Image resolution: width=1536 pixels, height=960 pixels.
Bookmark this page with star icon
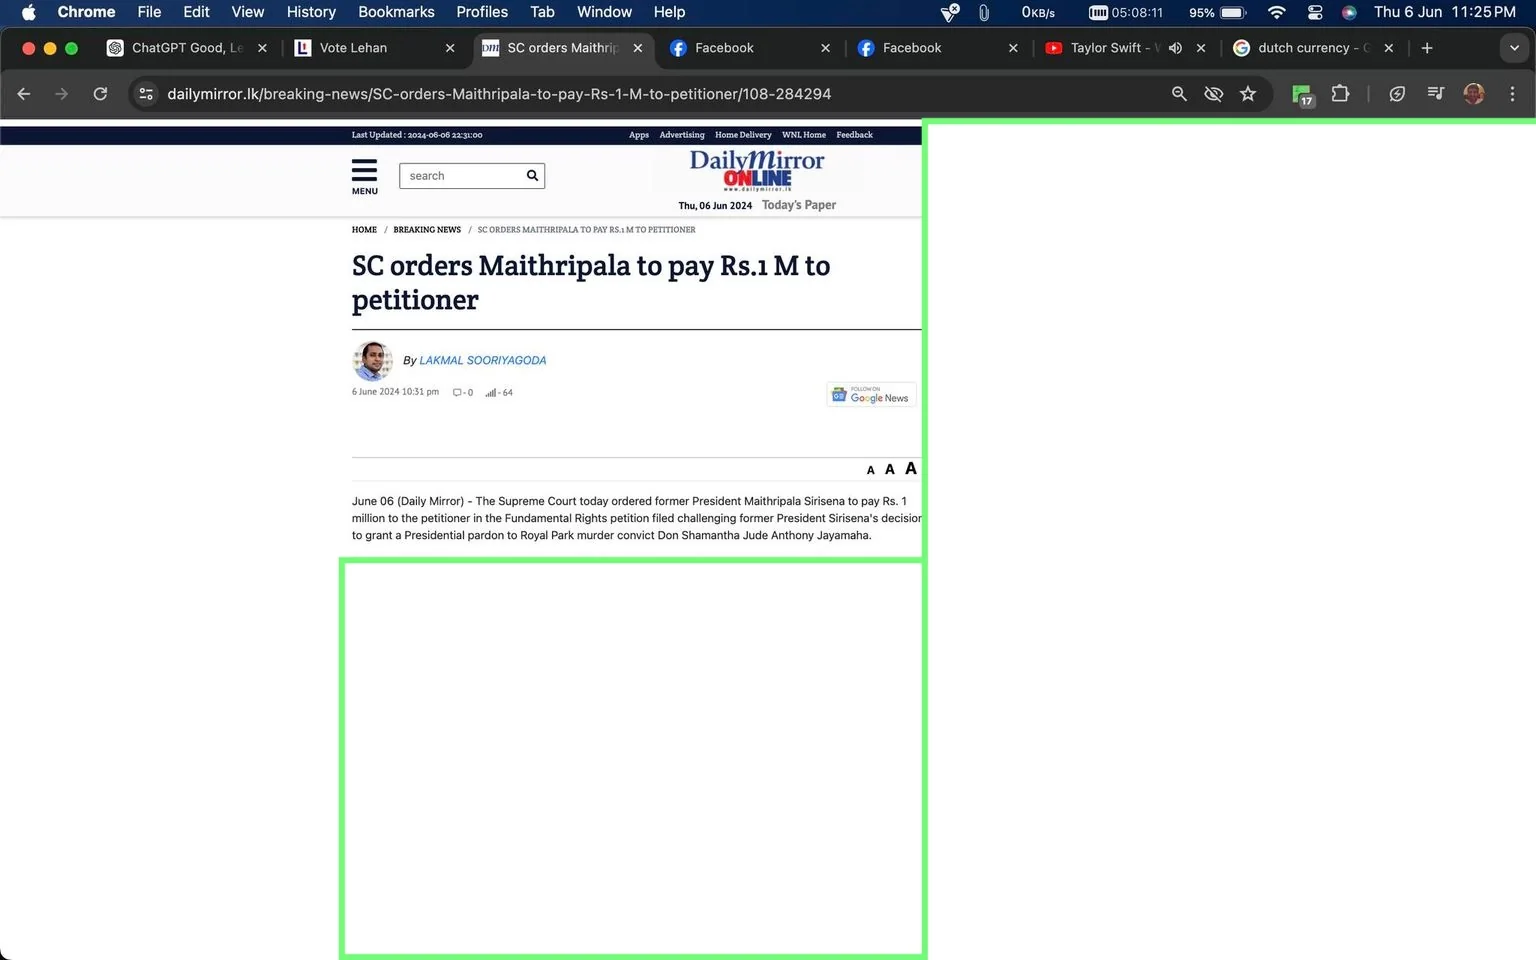pyautogui.click(x=1248, y=94)
